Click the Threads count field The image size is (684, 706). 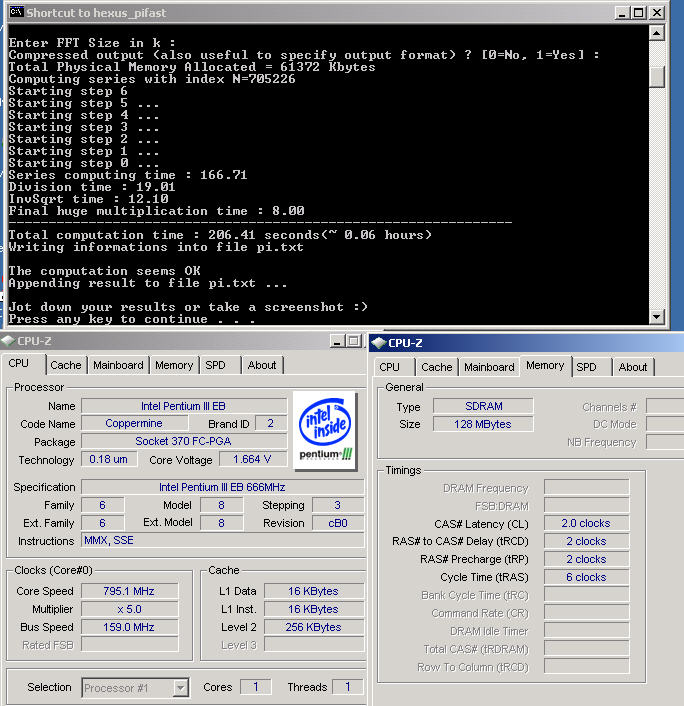coord(348,687)
